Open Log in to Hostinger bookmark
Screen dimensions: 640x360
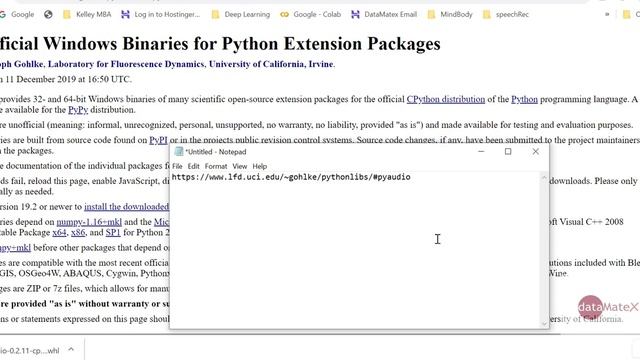tap(161, 14)
